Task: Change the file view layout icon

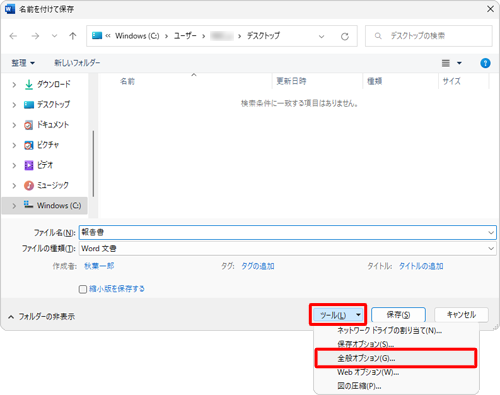Action: pyautogui.click(x=446, y=63)
